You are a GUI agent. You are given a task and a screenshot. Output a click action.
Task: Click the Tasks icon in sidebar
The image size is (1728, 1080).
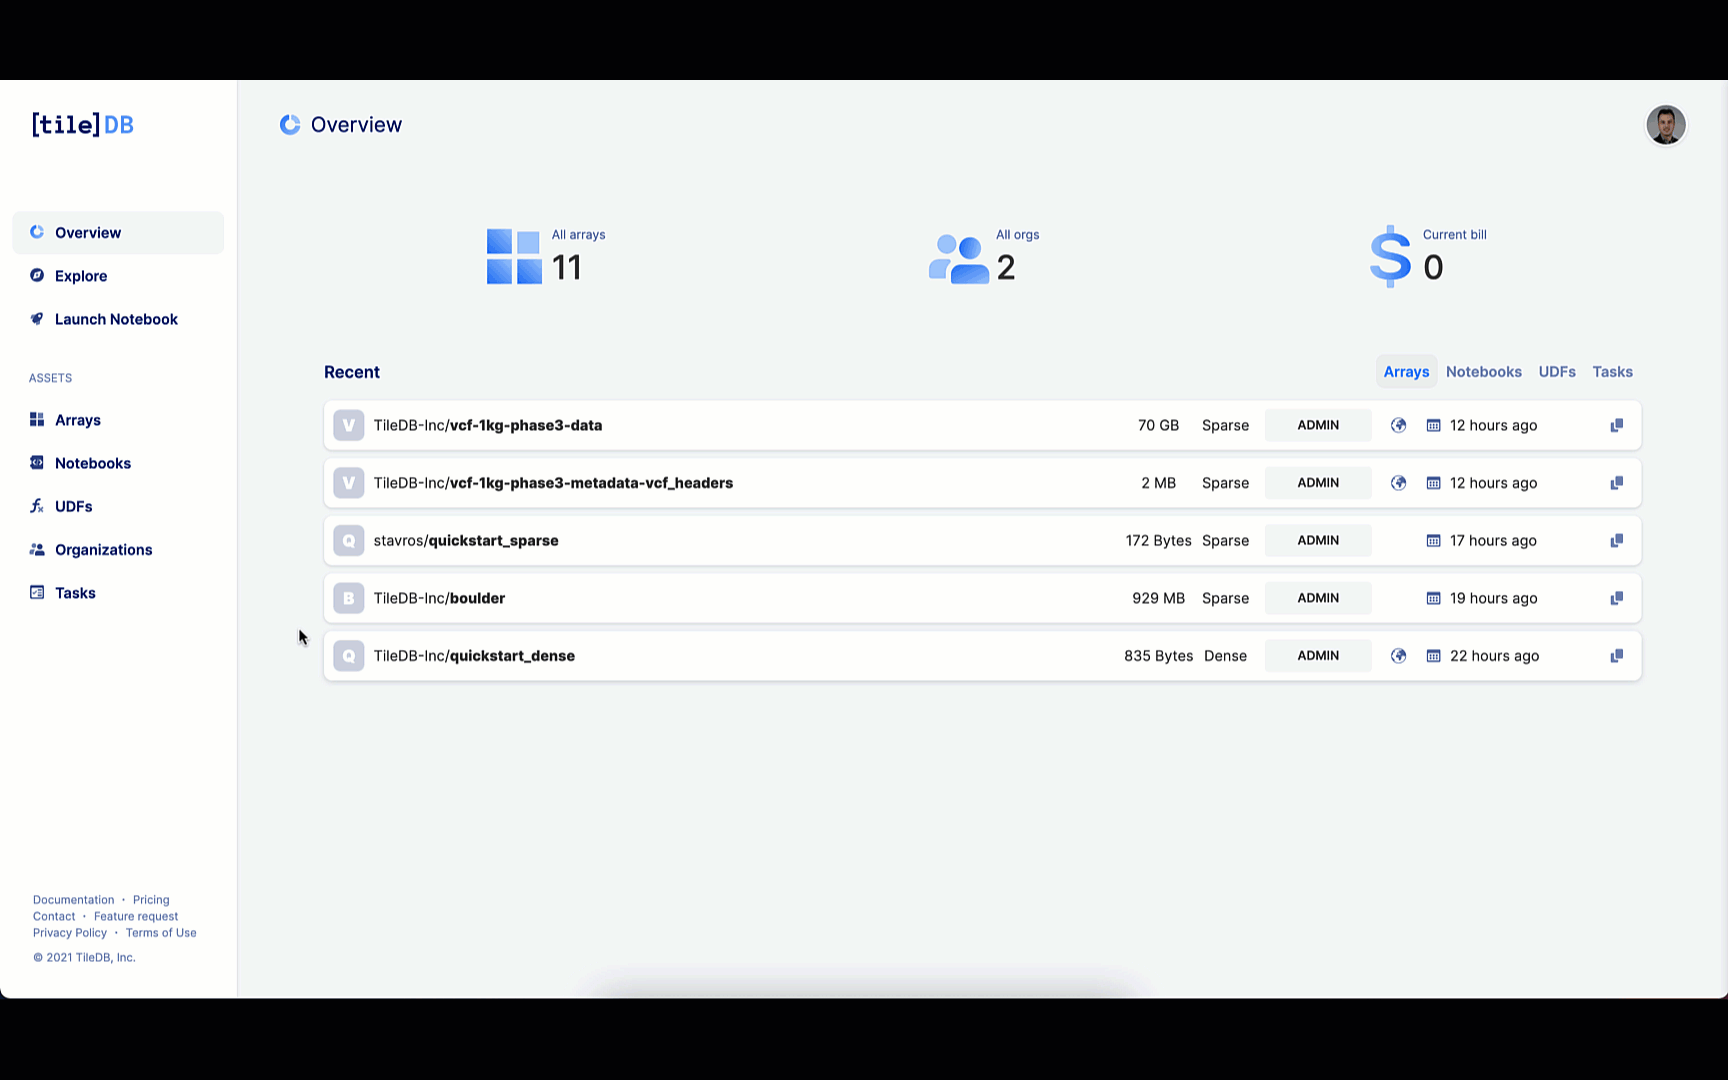click(37, 592)
